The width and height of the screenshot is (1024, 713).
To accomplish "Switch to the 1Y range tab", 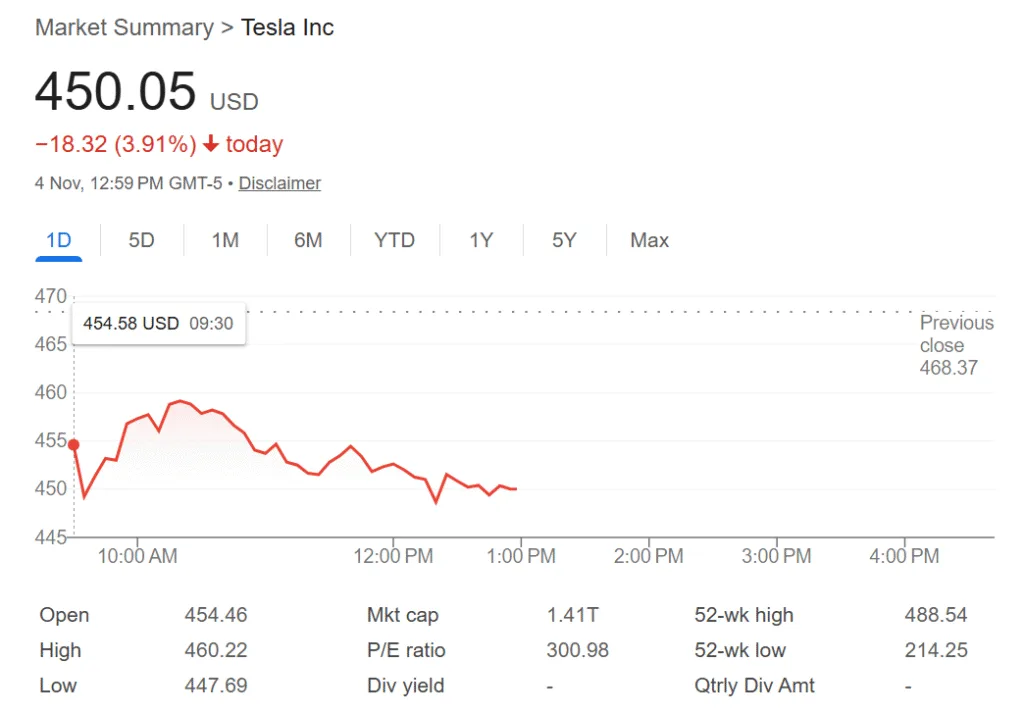I will coord(481,240).
